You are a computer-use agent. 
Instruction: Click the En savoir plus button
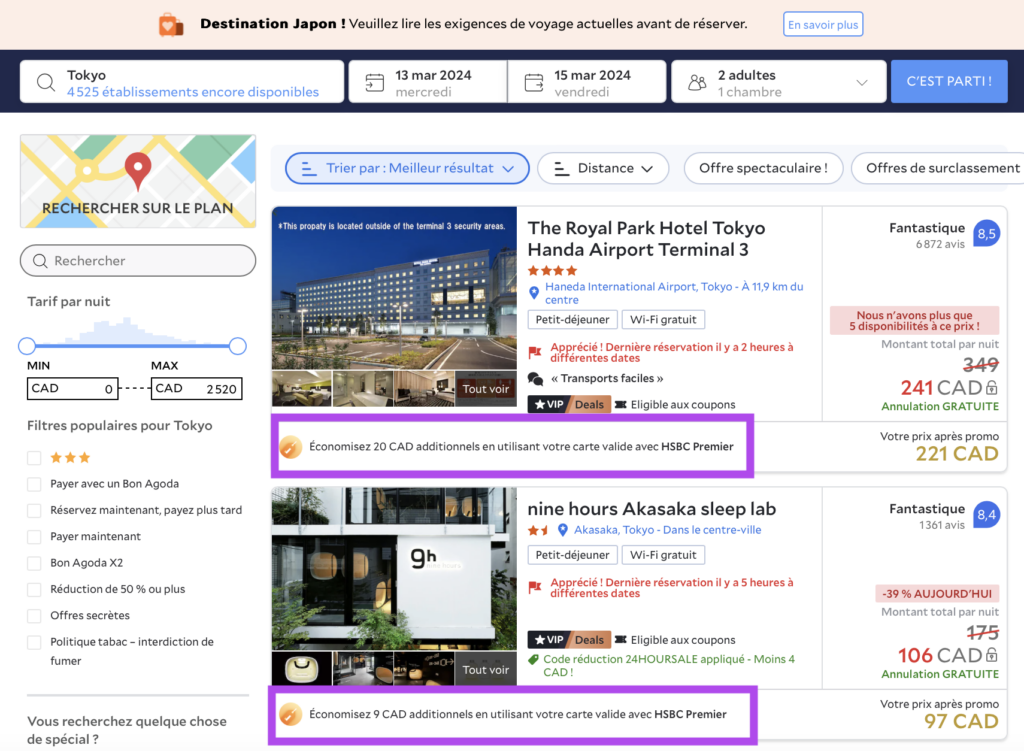tap(822, 24)
